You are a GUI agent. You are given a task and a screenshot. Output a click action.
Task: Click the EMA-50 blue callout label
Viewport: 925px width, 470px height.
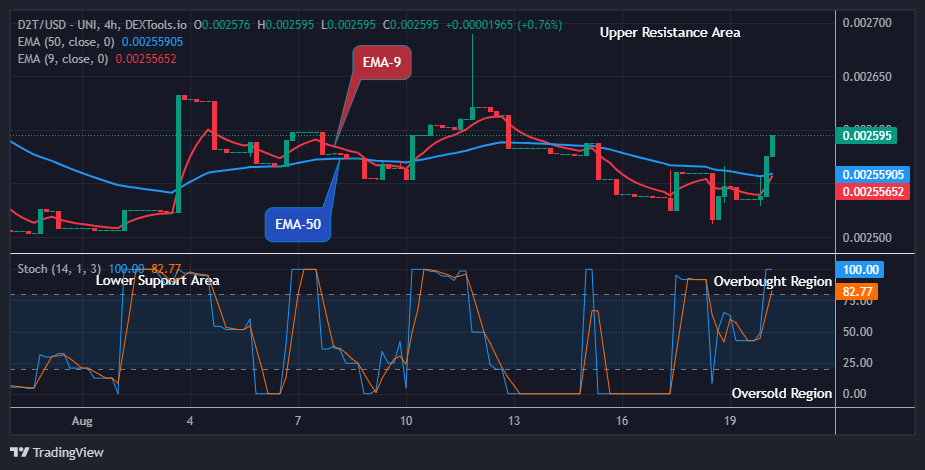coord(298,225)
